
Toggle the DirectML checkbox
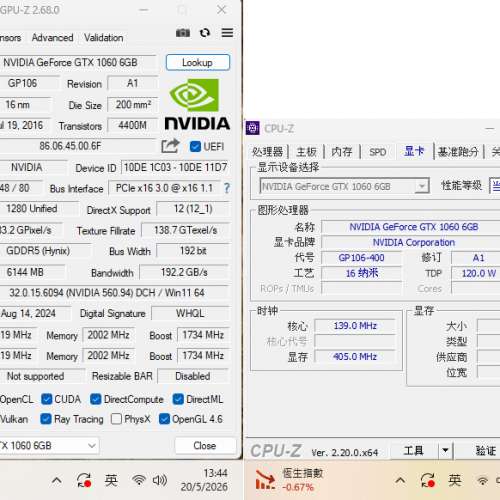click(x=178, y=399)
